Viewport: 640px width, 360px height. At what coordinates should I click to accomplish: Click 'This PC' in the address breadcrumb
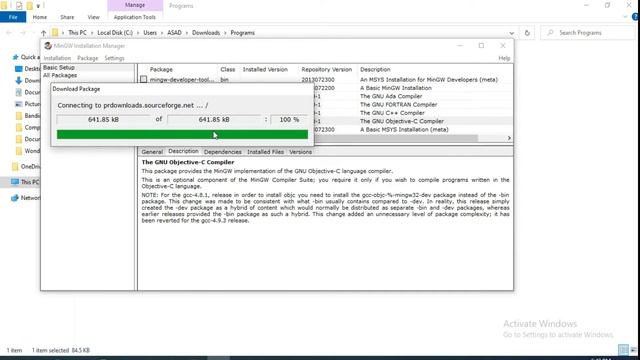pyautogui.click(x=77, y=33)
